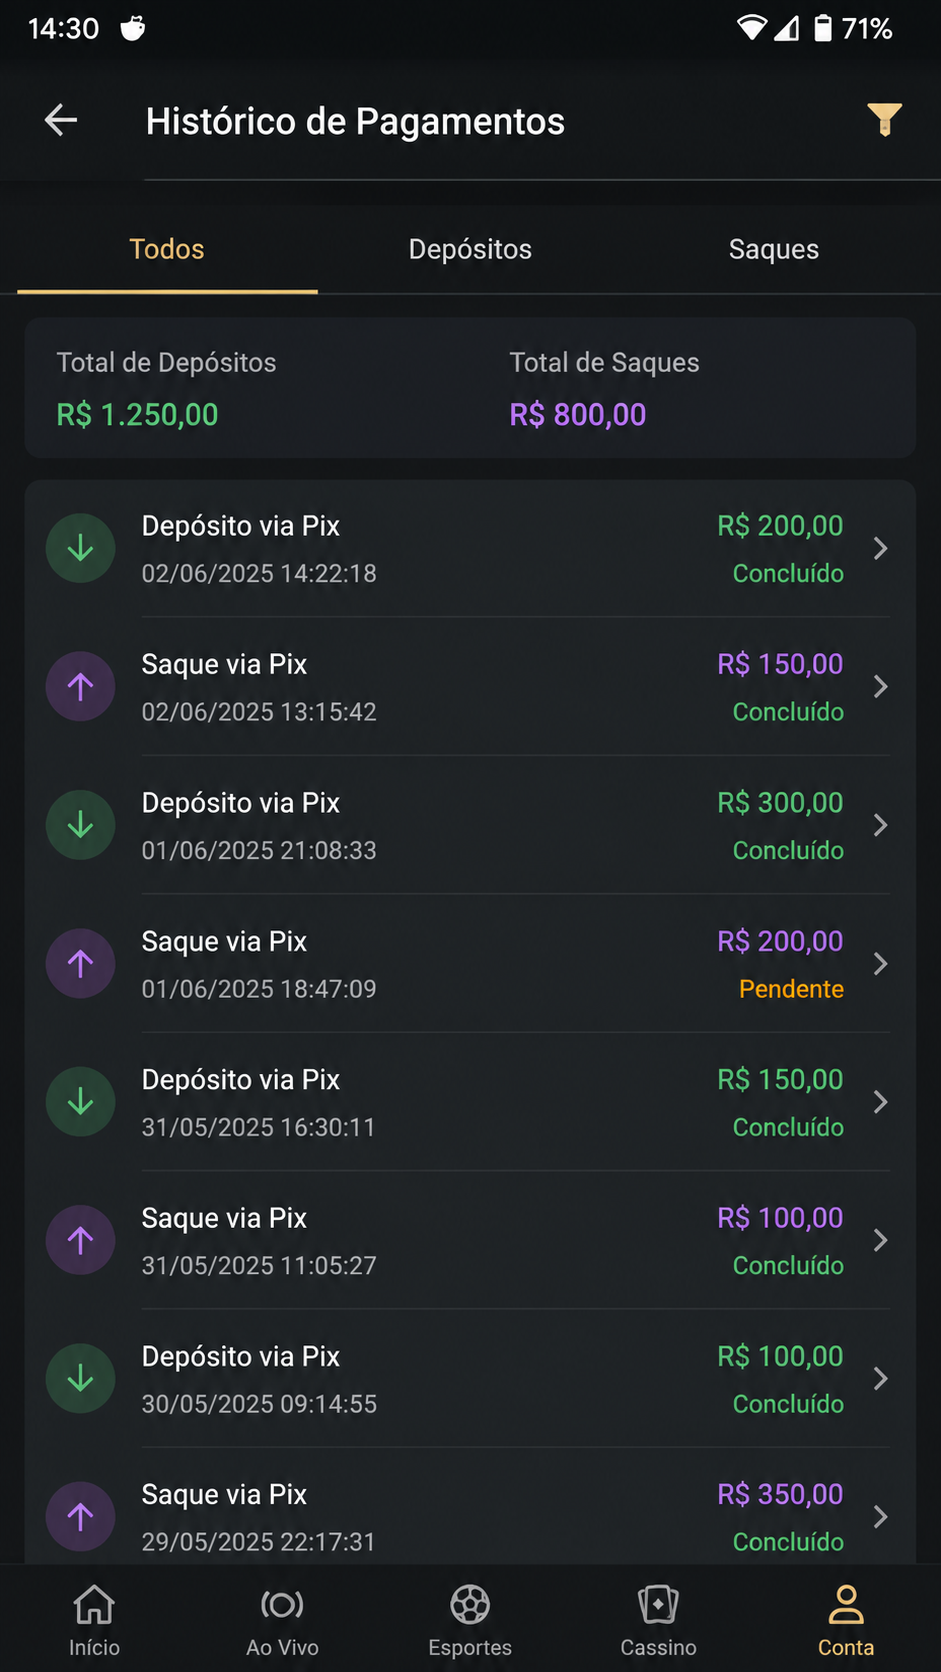This screenshot has height=1672, width=941.
Task: Tap purple withdrawal arrow icon for R$ 150,00
Action: tap(81, 687)
